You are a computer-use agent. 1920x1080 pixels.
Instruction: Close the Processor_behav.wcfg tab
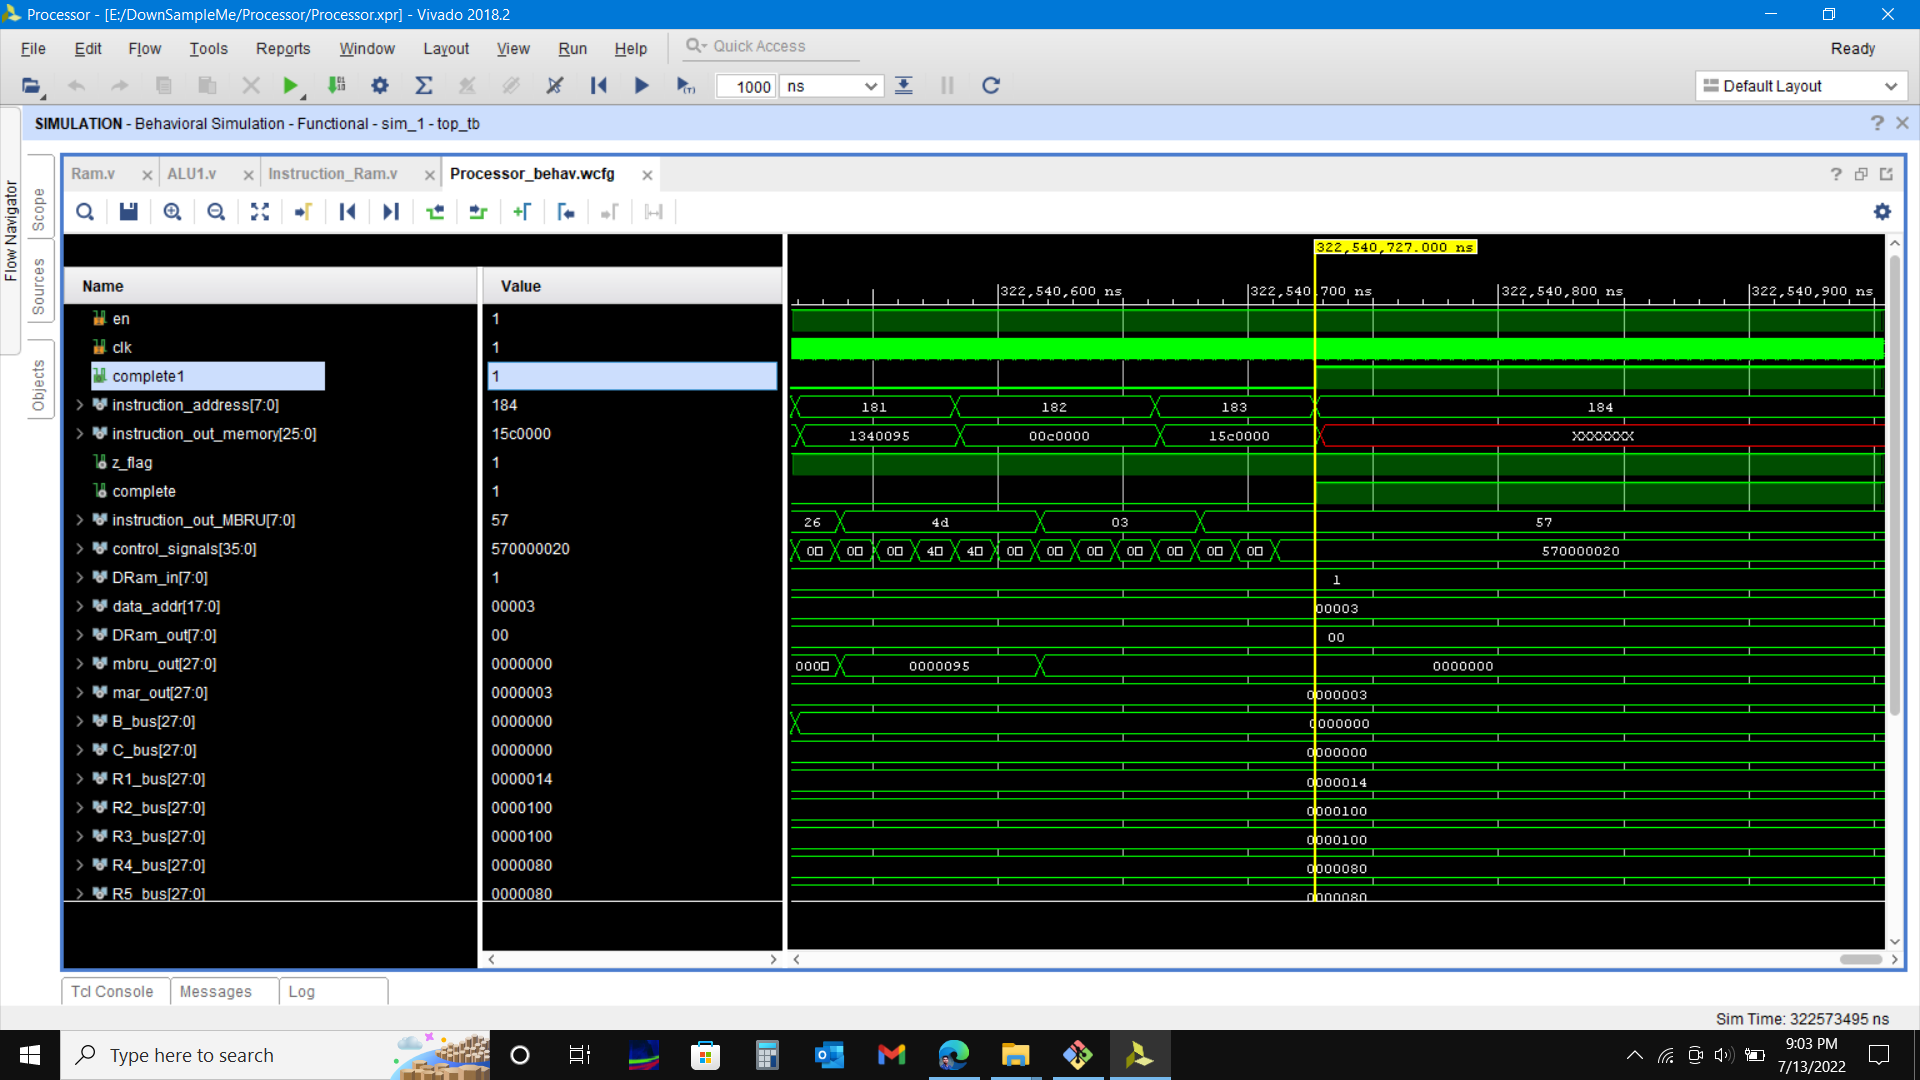[x=647, y=175]
